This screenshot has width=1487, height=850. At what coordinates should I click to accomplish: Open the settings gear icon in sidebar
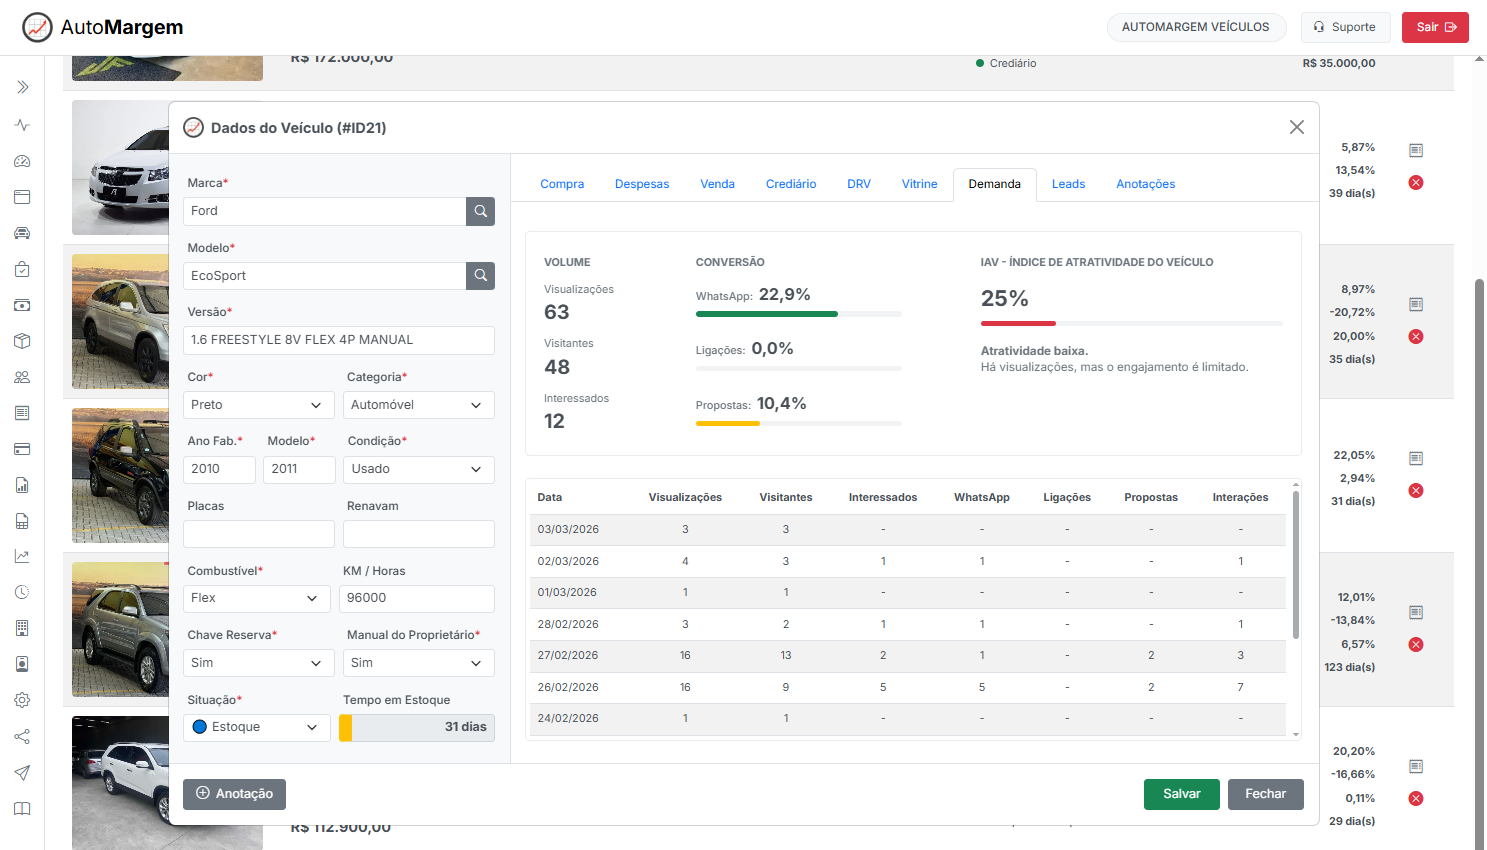pyautogui.click(x=22, y=700)
